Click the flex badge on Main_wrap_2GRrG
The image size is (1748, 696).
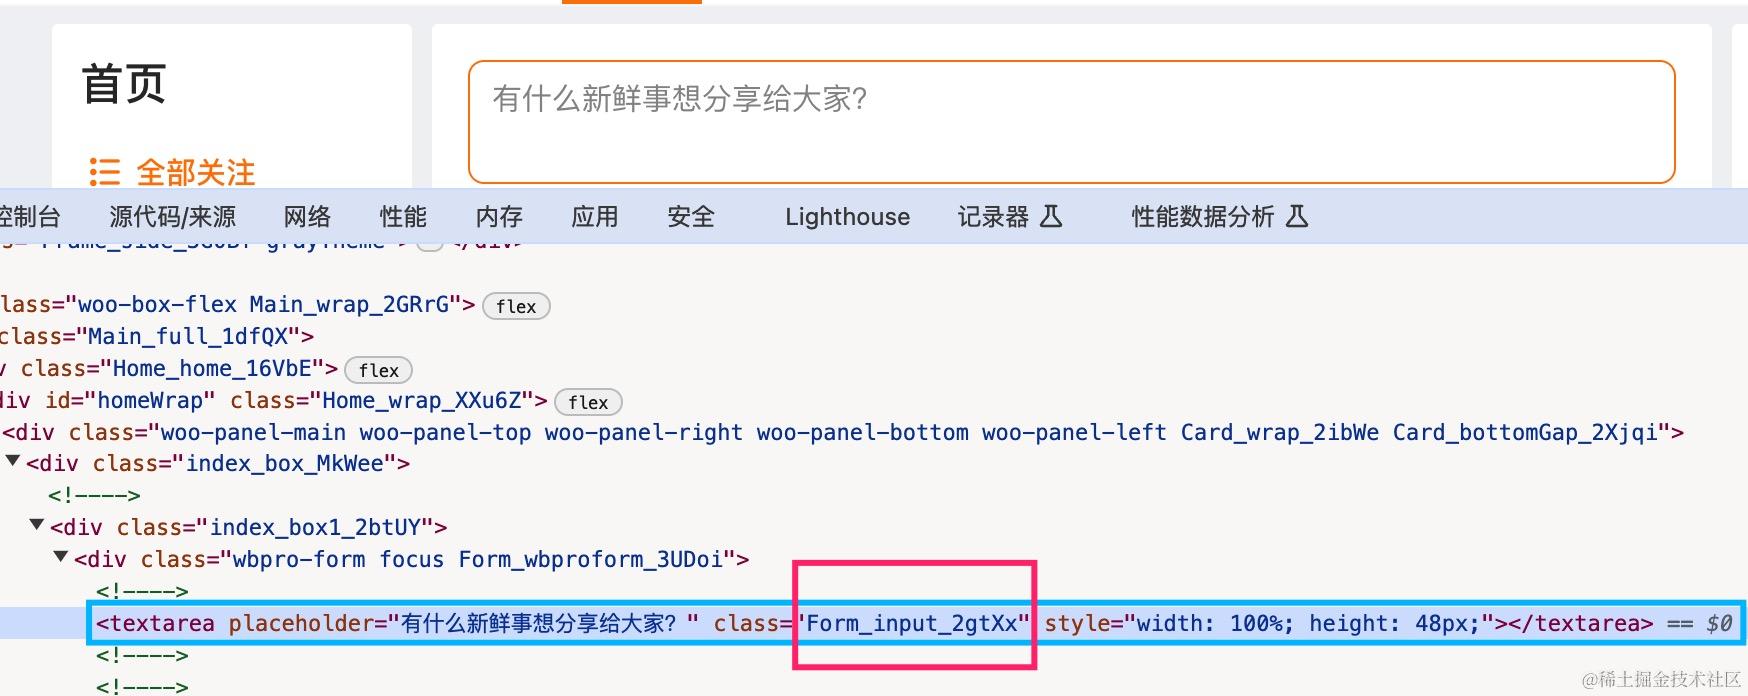click(x=516, y=306)
